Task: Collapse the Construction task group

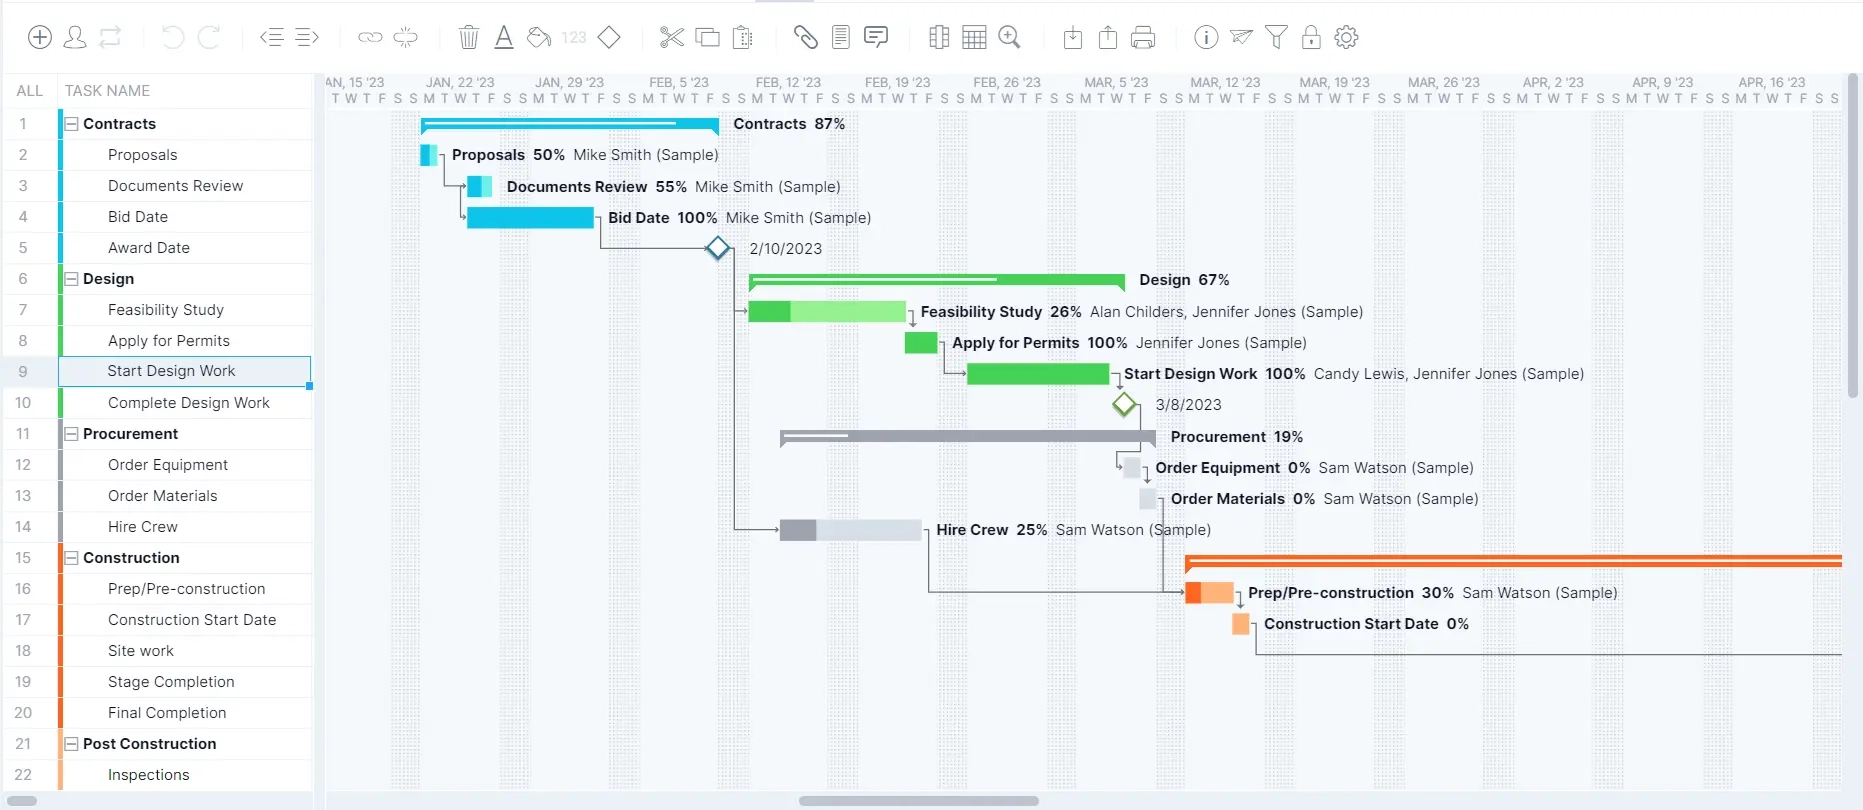Action: (x=71, y=557)
